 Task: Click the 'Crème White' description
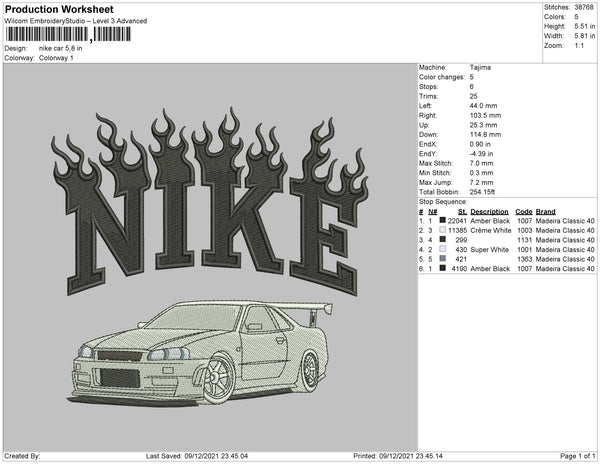(491, 230)
